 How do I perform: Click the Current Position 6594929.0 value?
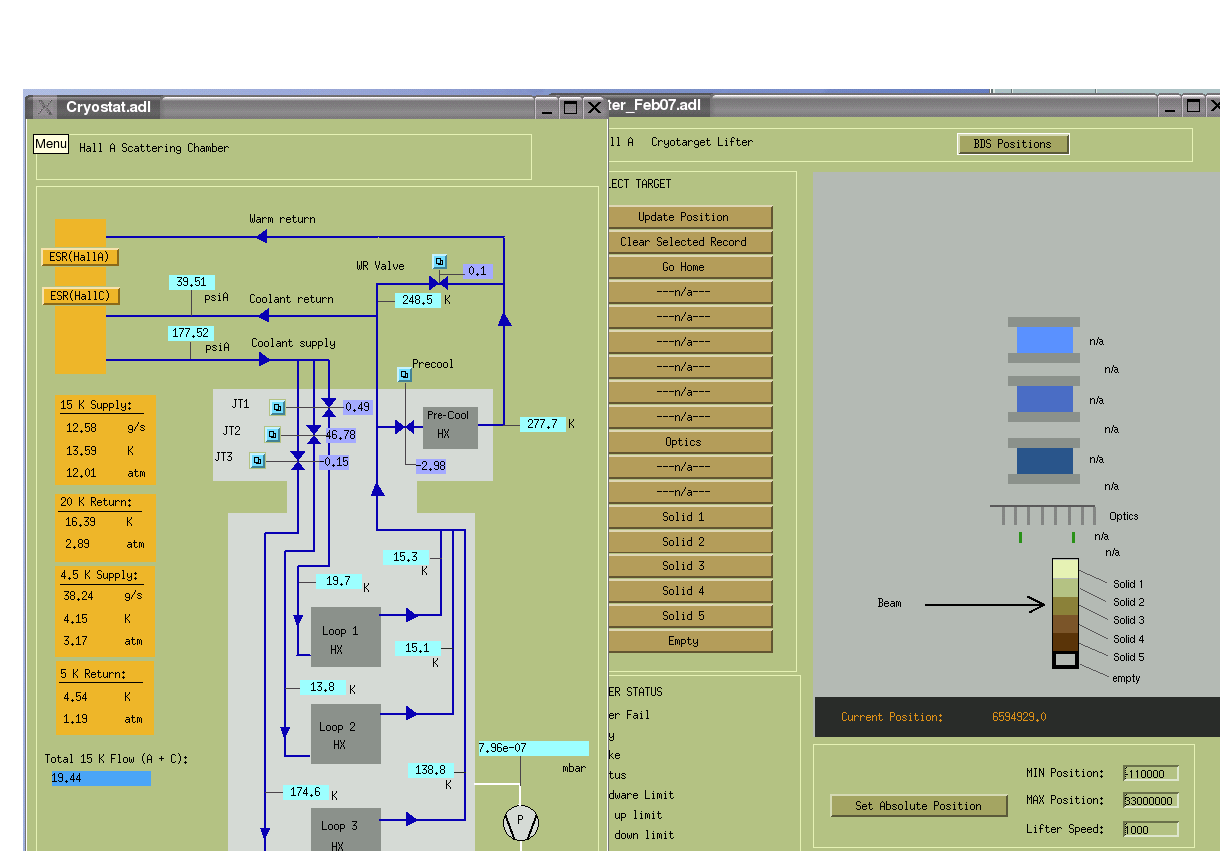pos(1019,717)
